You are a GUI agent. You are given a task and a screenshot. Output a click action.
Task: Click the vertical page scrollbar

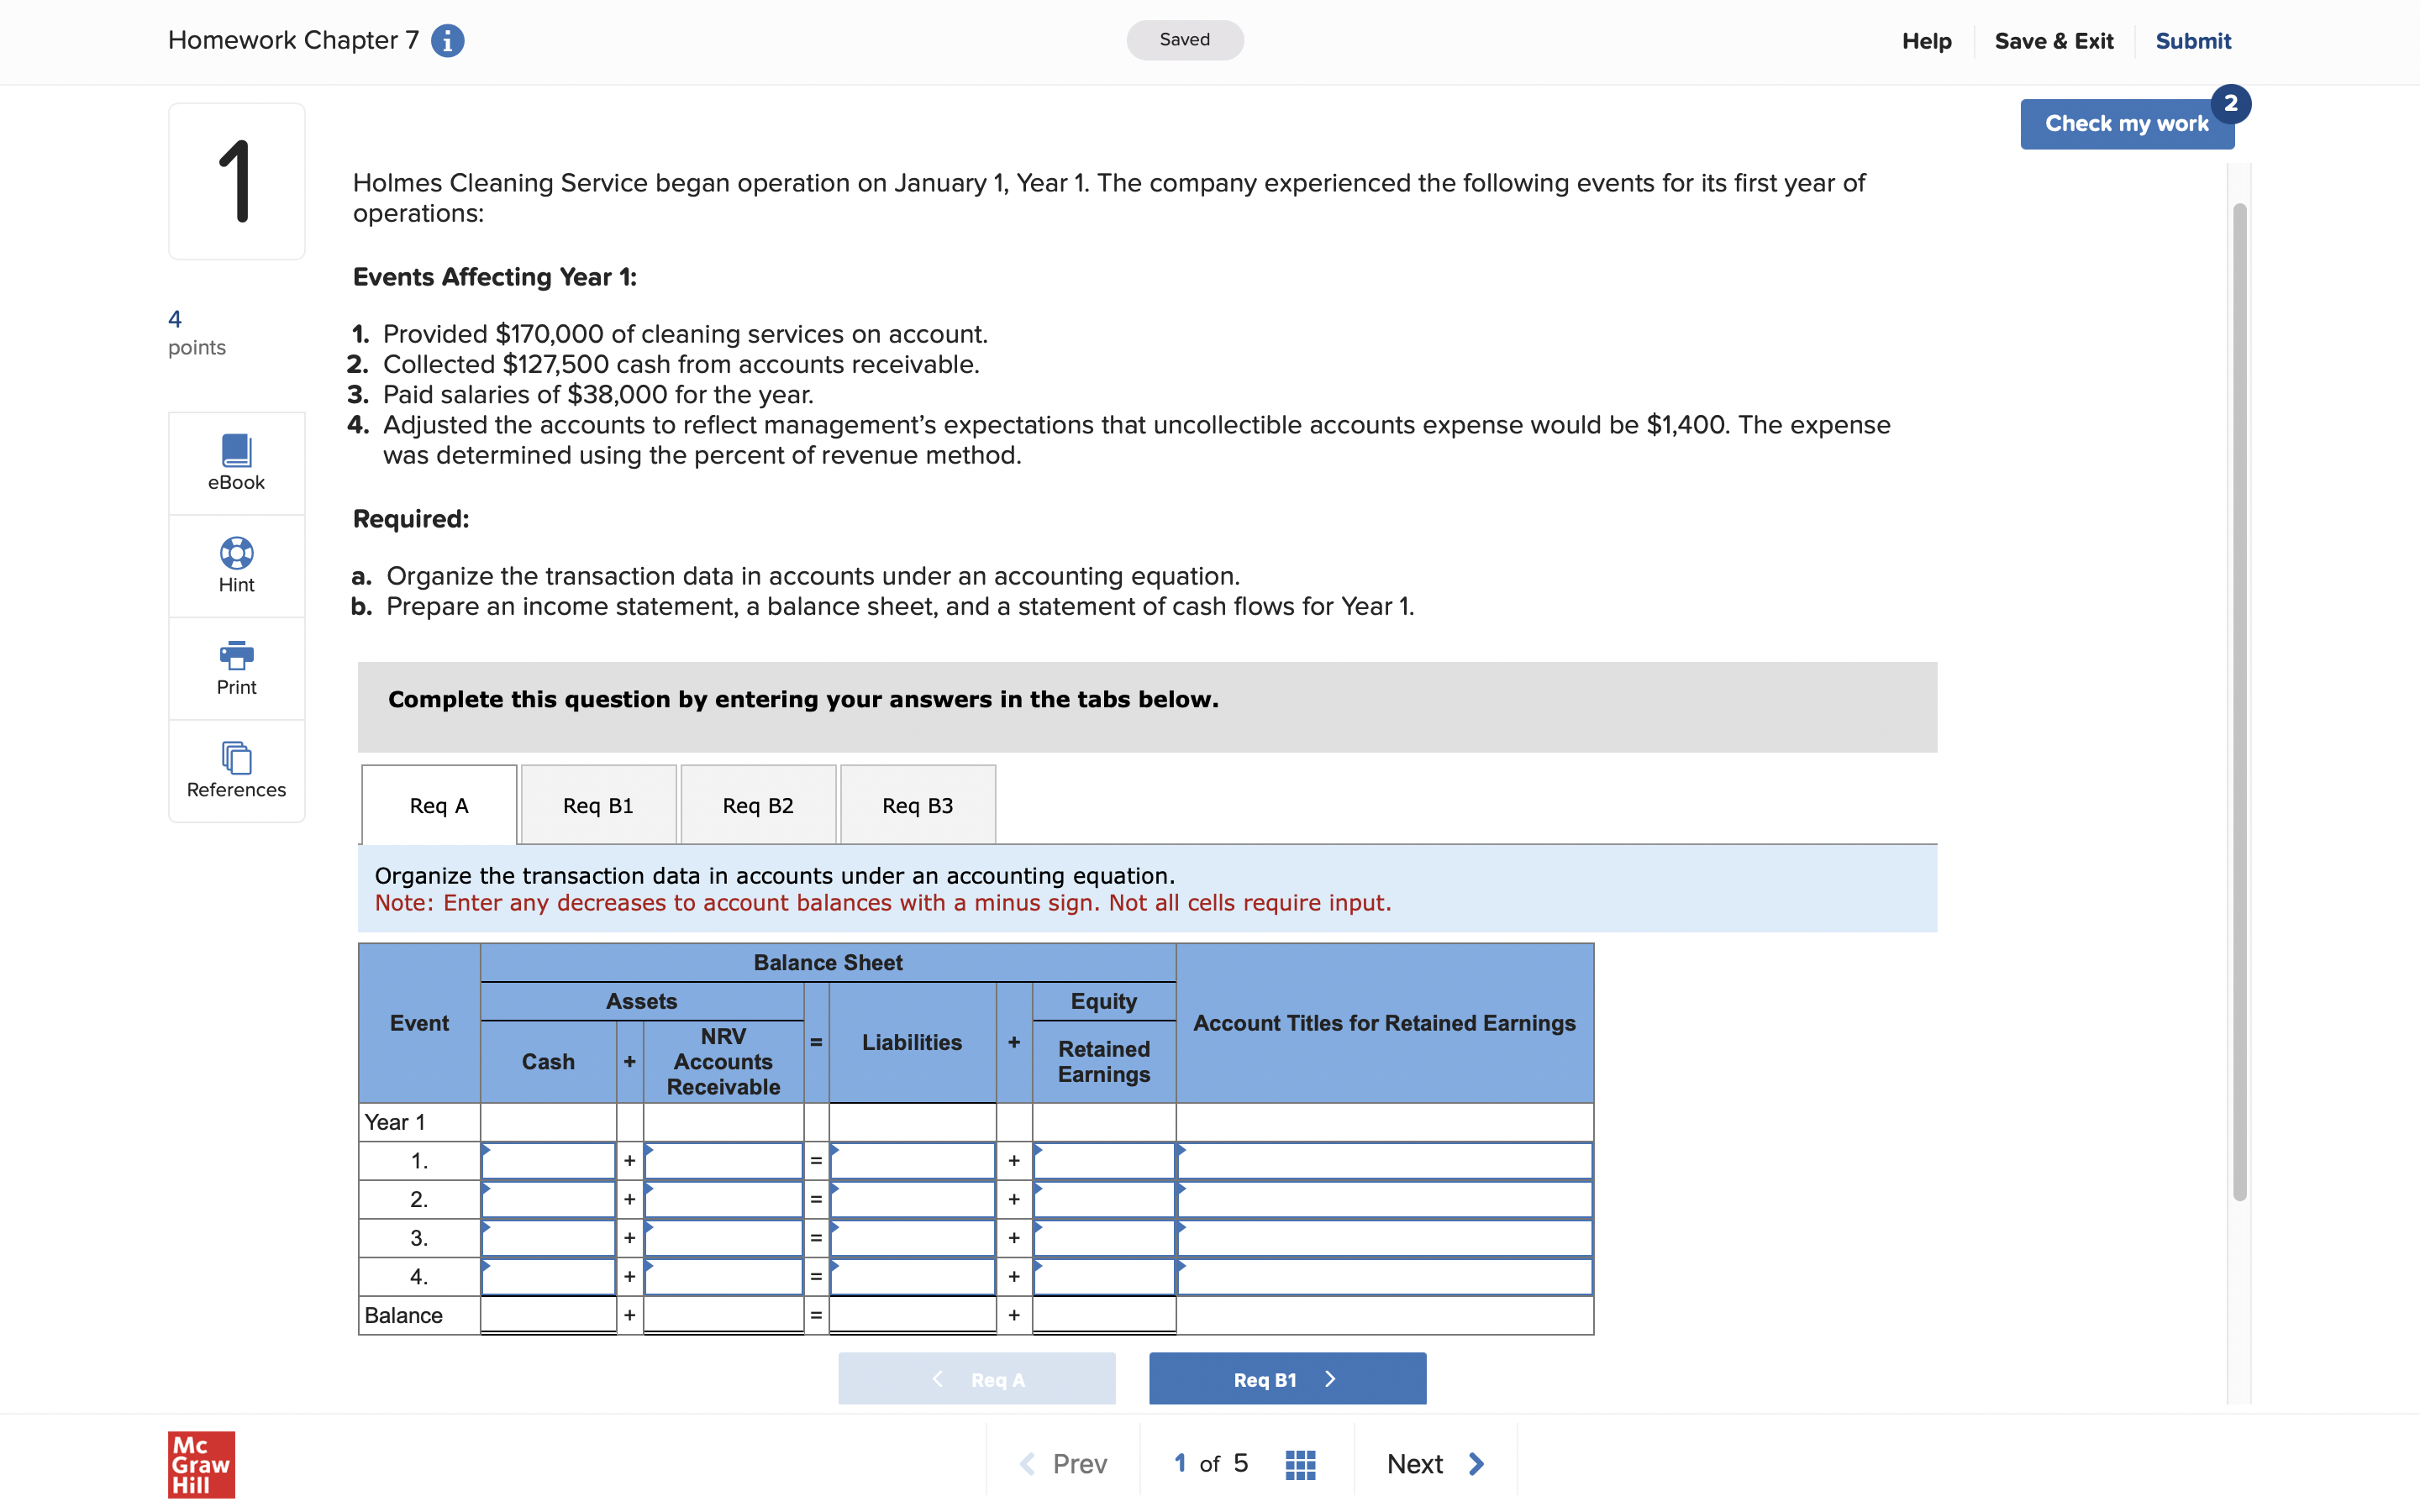tap(2239, 700)
